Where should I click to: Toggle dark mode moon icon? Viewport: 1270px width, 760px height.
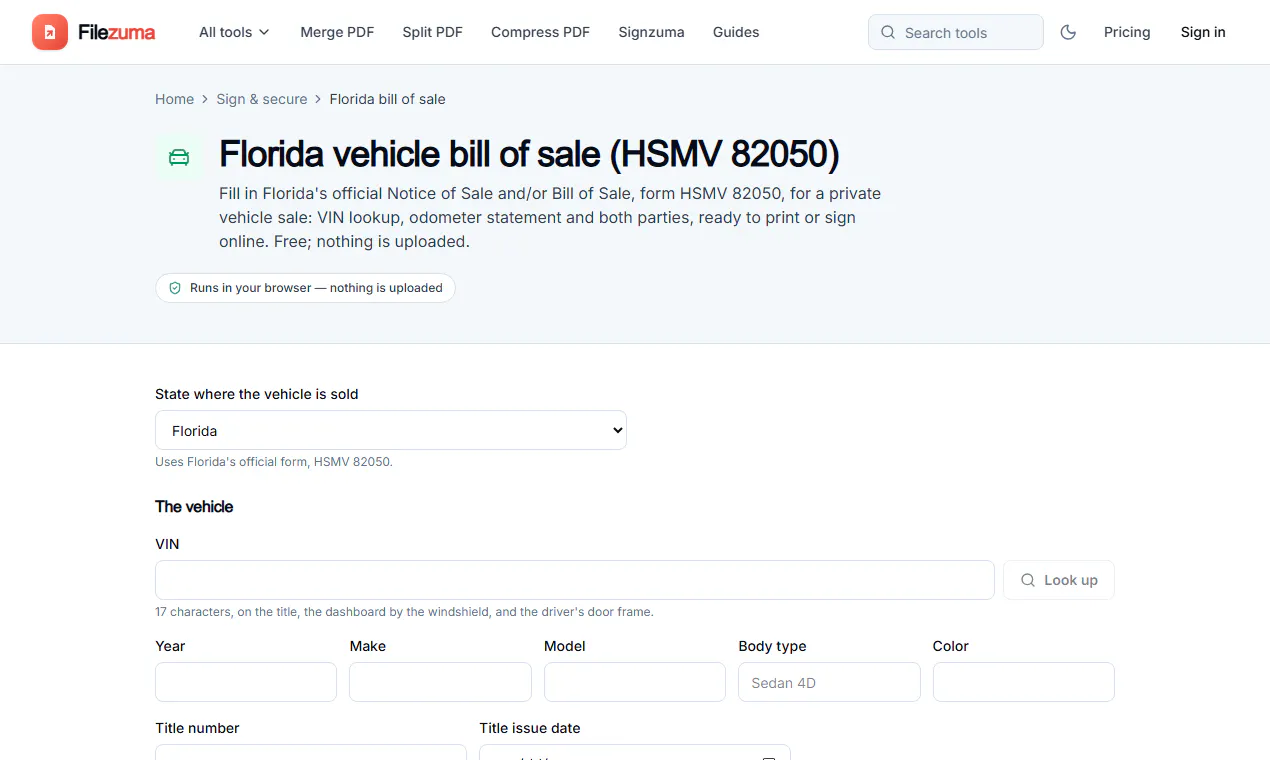coord(1068,32)
